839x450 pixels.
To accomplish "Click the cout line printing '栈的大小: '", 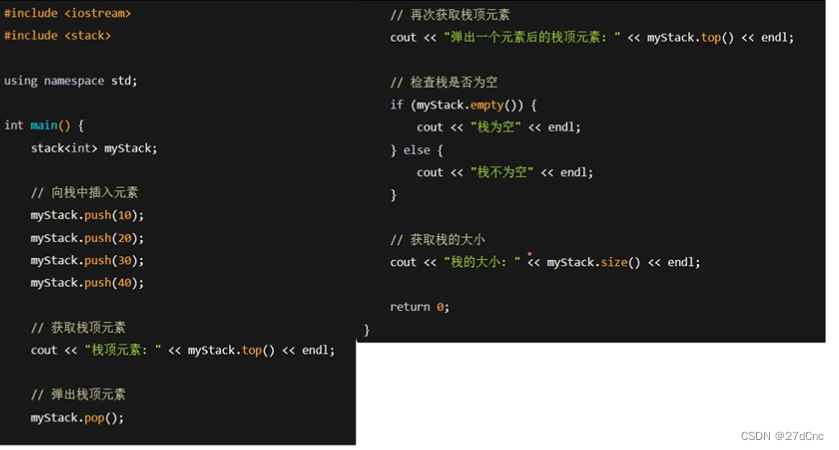I will point(545,262).
